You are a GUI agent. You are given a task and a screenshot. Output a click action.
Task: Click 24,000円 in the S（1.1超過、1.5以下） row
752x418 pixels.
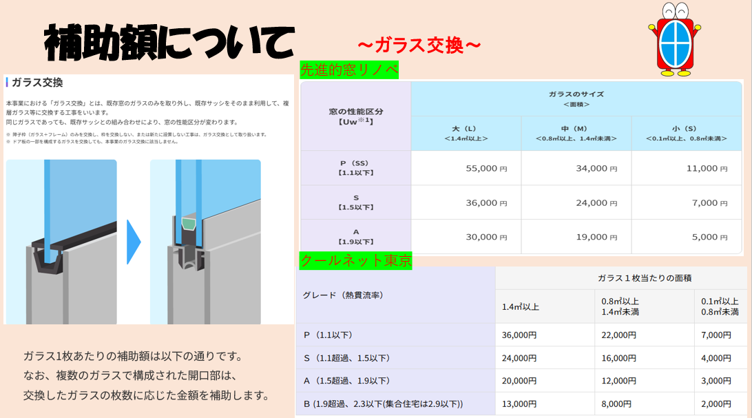click(545, 358)
